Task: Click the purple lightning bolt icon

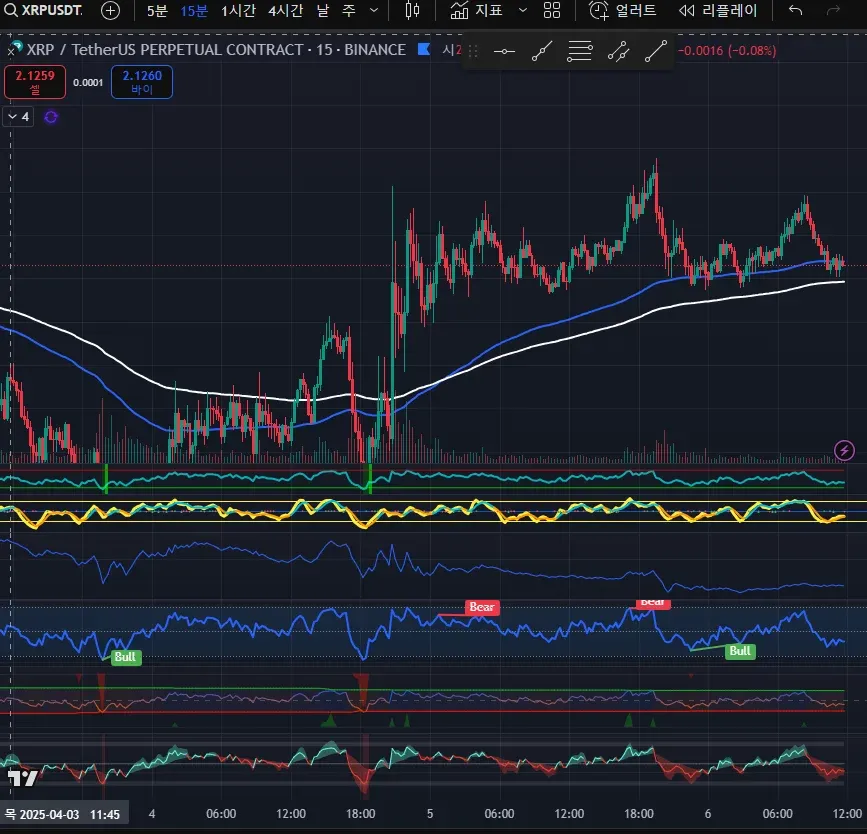Action: coord(844,450)
